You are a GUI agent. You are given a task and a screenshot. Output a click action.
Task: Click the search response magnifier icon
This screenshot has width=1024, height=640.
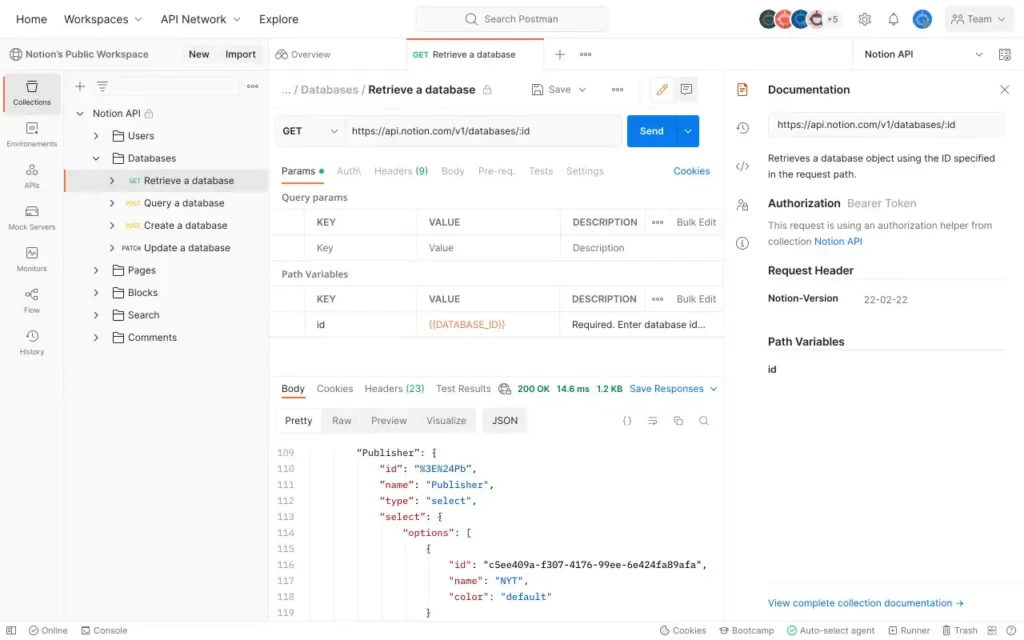click(x=703, y=421)
